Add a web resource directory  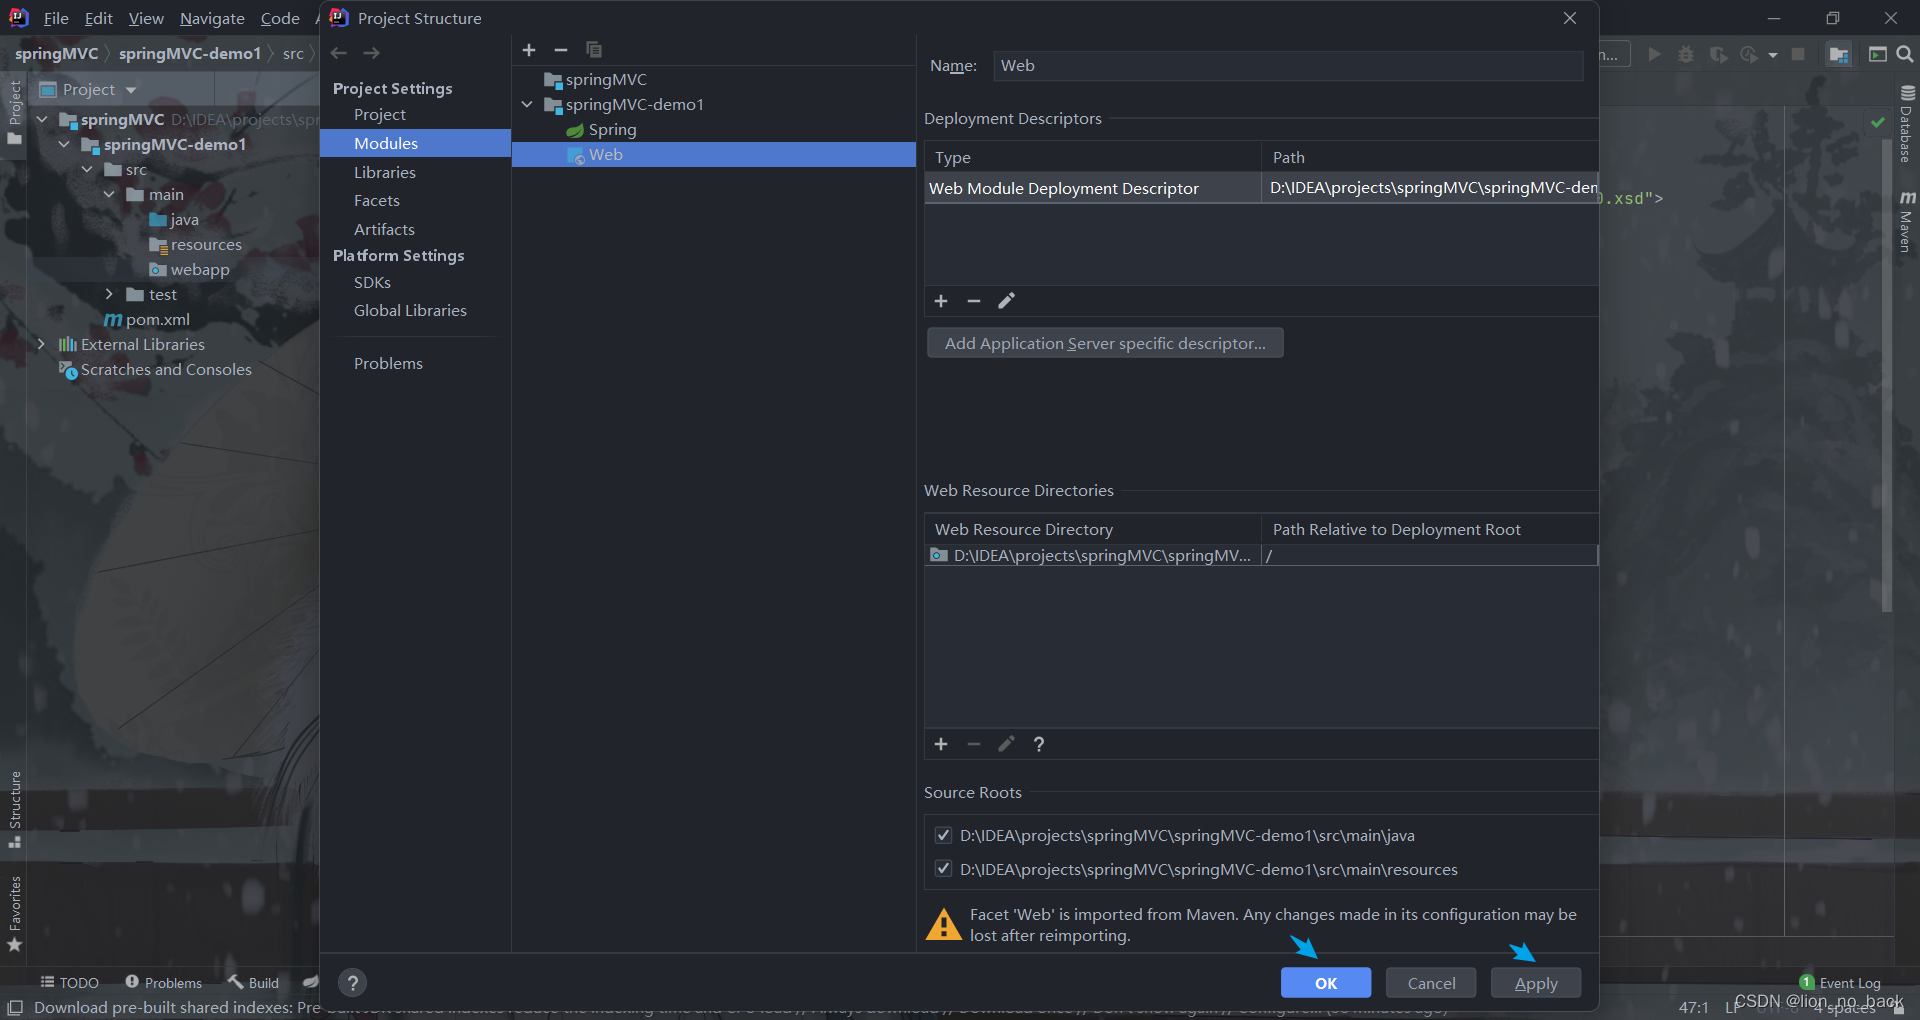941,744
